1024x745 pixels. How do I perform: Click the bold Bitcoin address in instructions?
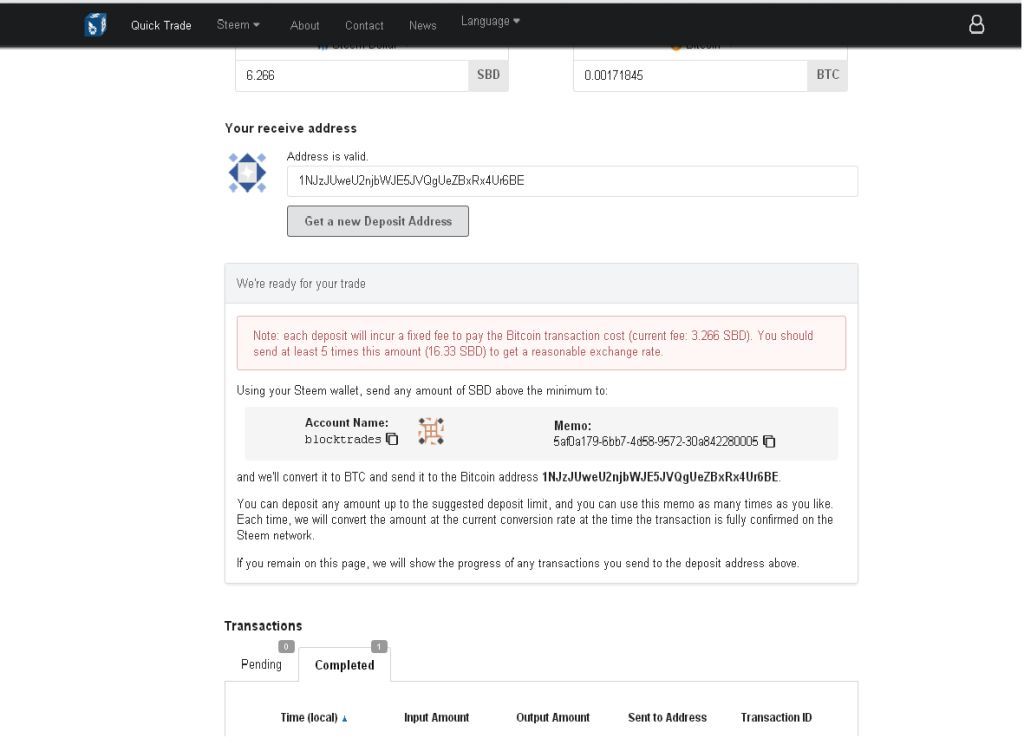[x=660, y=477]
